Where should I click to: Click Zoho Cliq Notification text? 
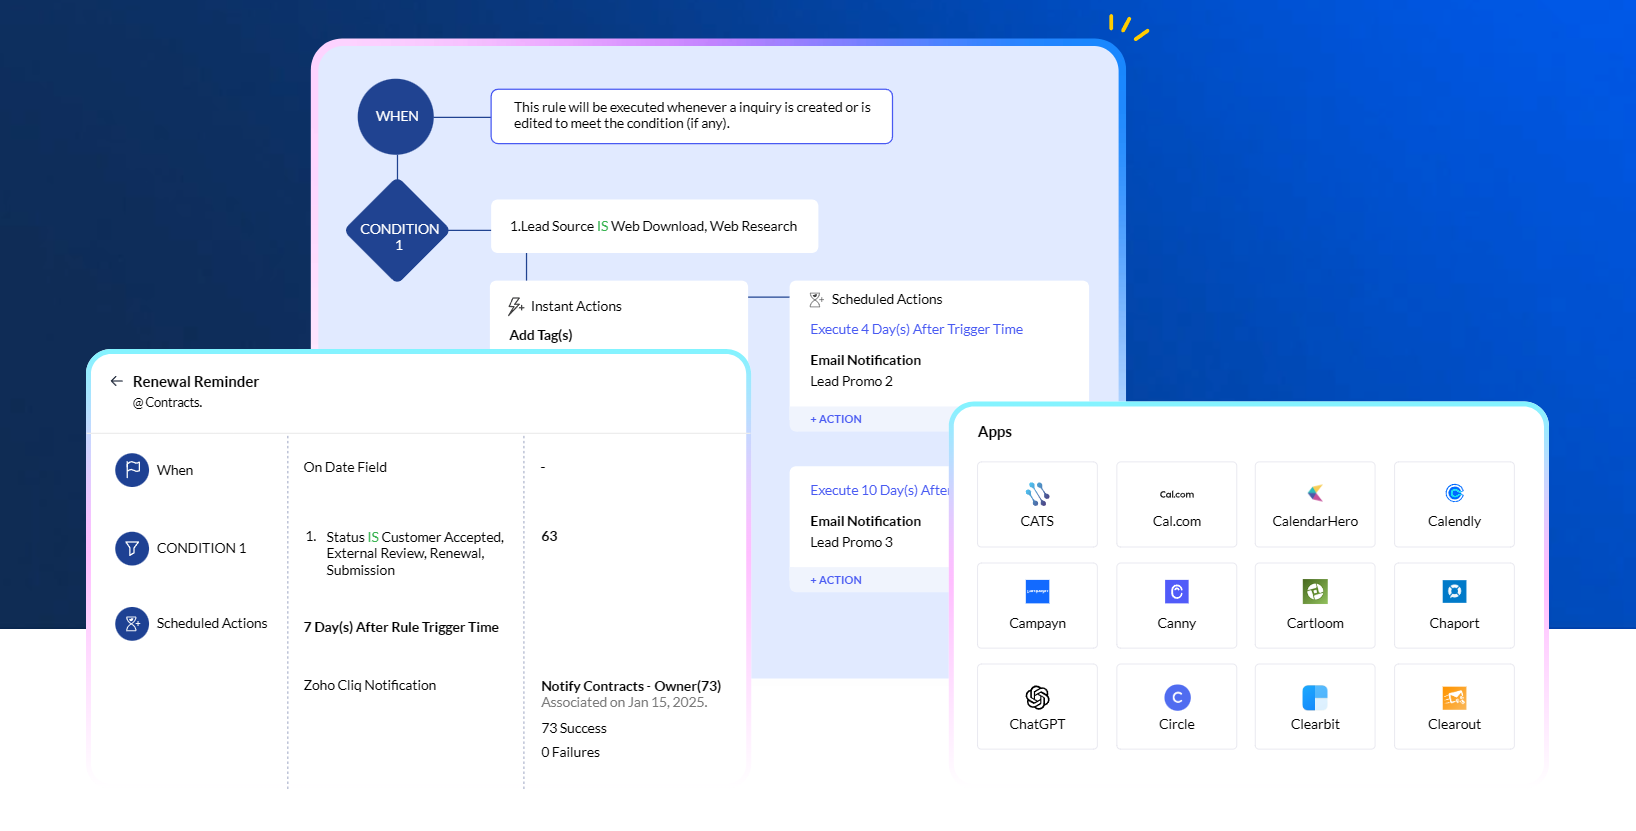370,685
